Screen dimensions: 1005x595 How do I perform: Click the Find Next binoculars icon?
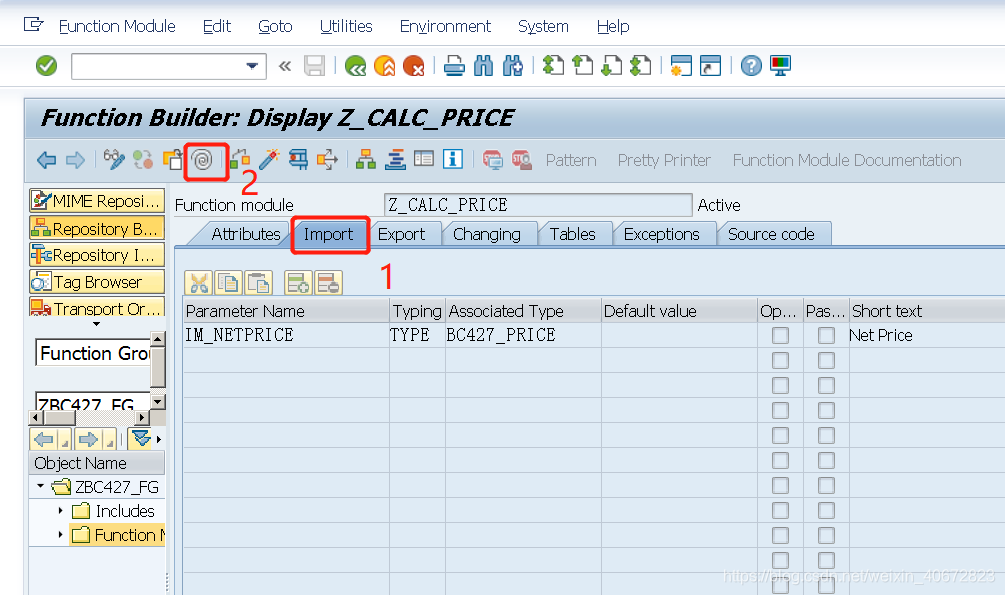point(513,65)
